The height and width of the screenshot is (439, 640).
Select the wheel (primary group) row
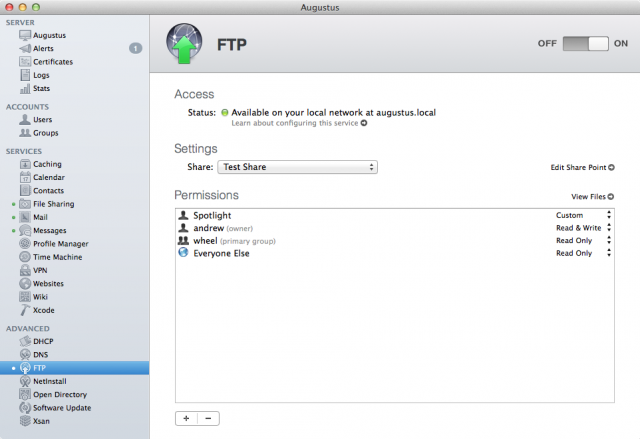395,240
